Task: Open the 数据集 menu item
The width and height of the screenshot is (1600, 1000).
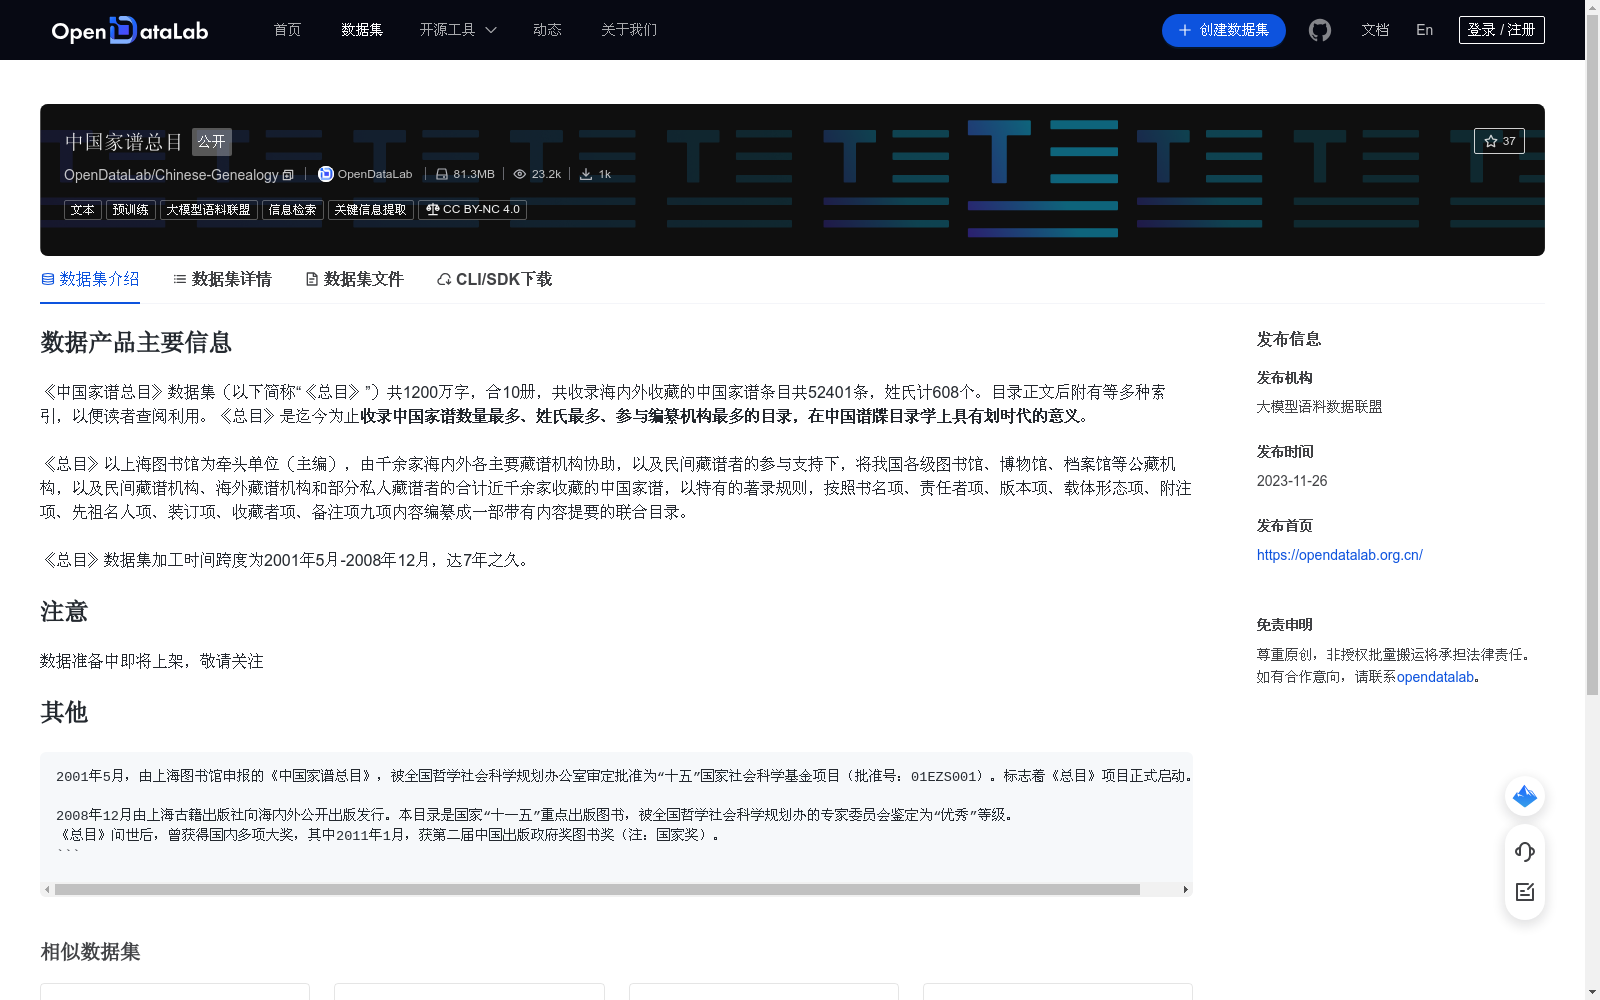Action: [x=361, y=30]
